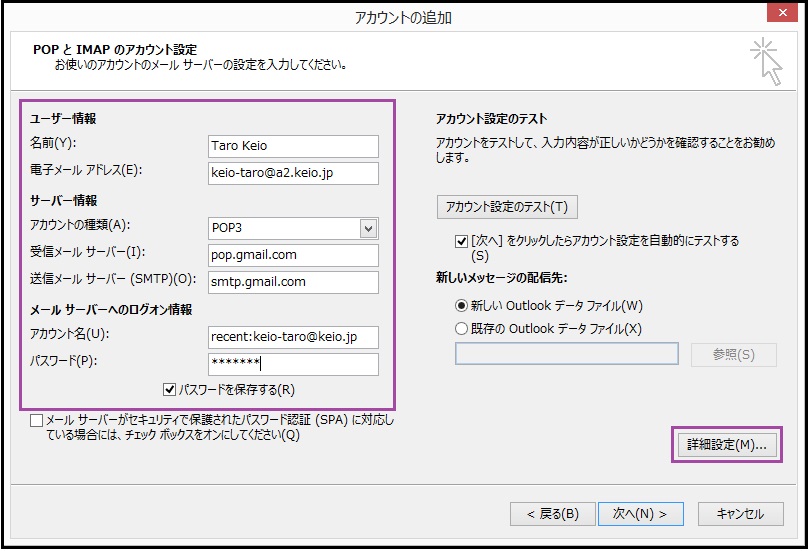
Task: Click the 電子メール アドレス input field
Action: pos(293,173)
